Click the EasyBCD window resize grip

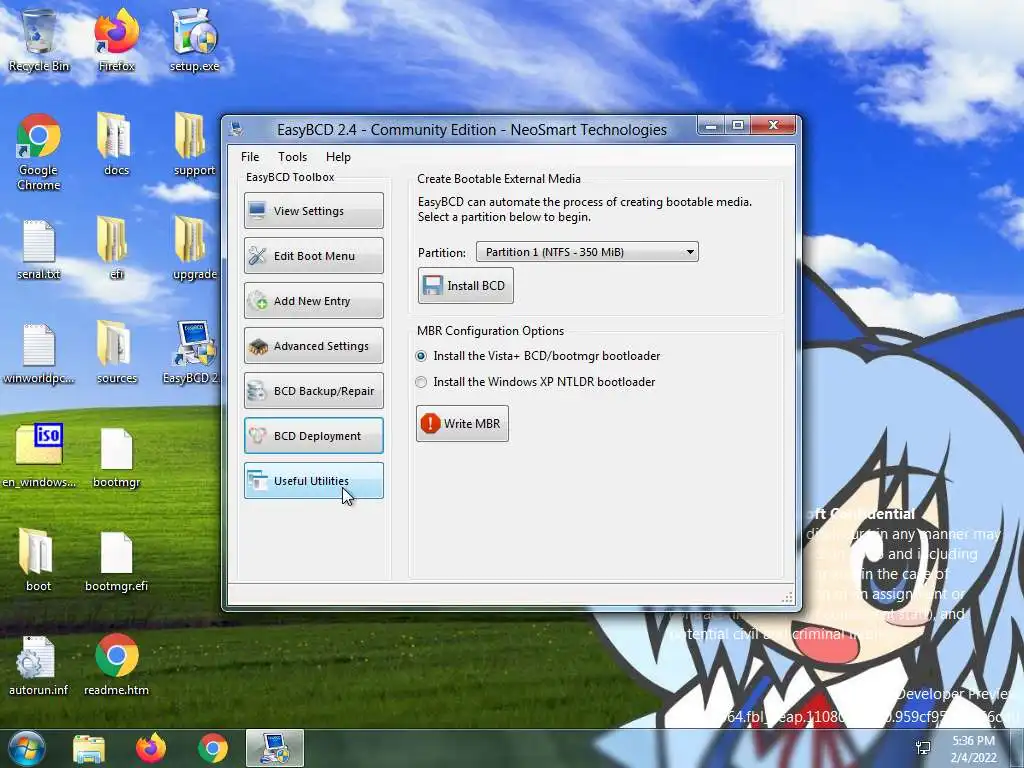click(x=787, y=598)
